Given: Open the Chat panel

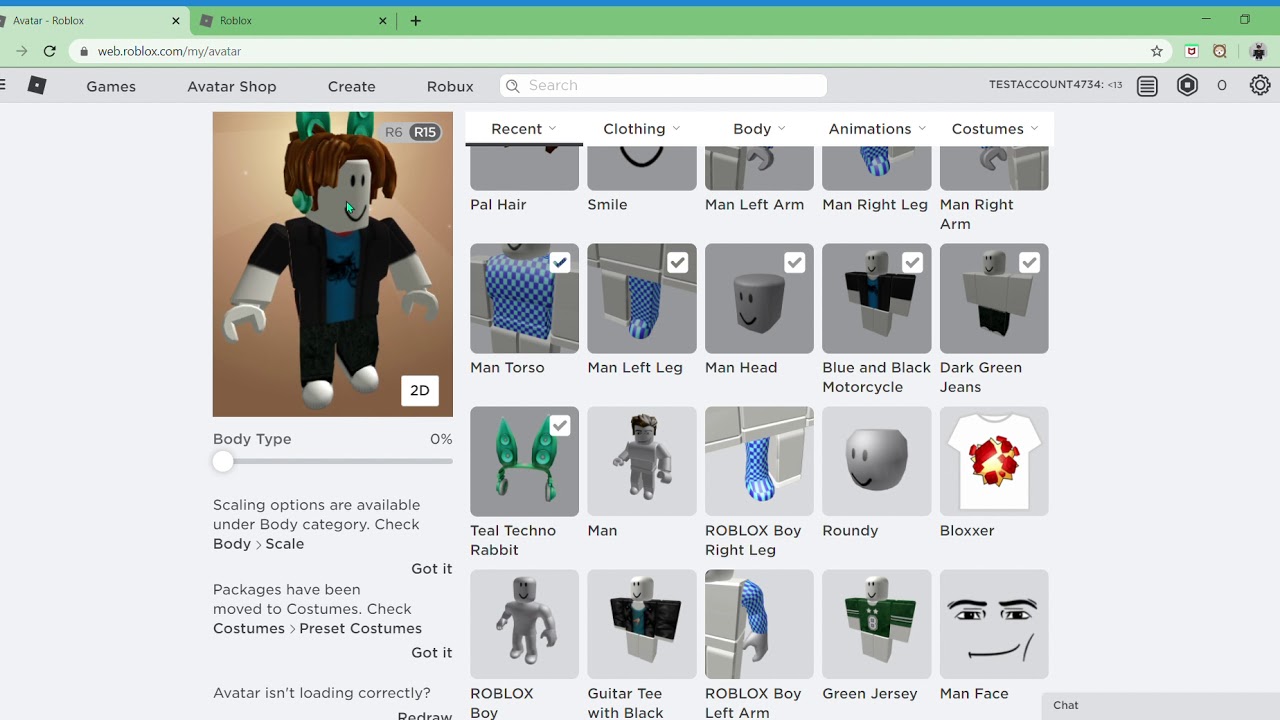Looking at the screenshot, I should pos(1161,706).
